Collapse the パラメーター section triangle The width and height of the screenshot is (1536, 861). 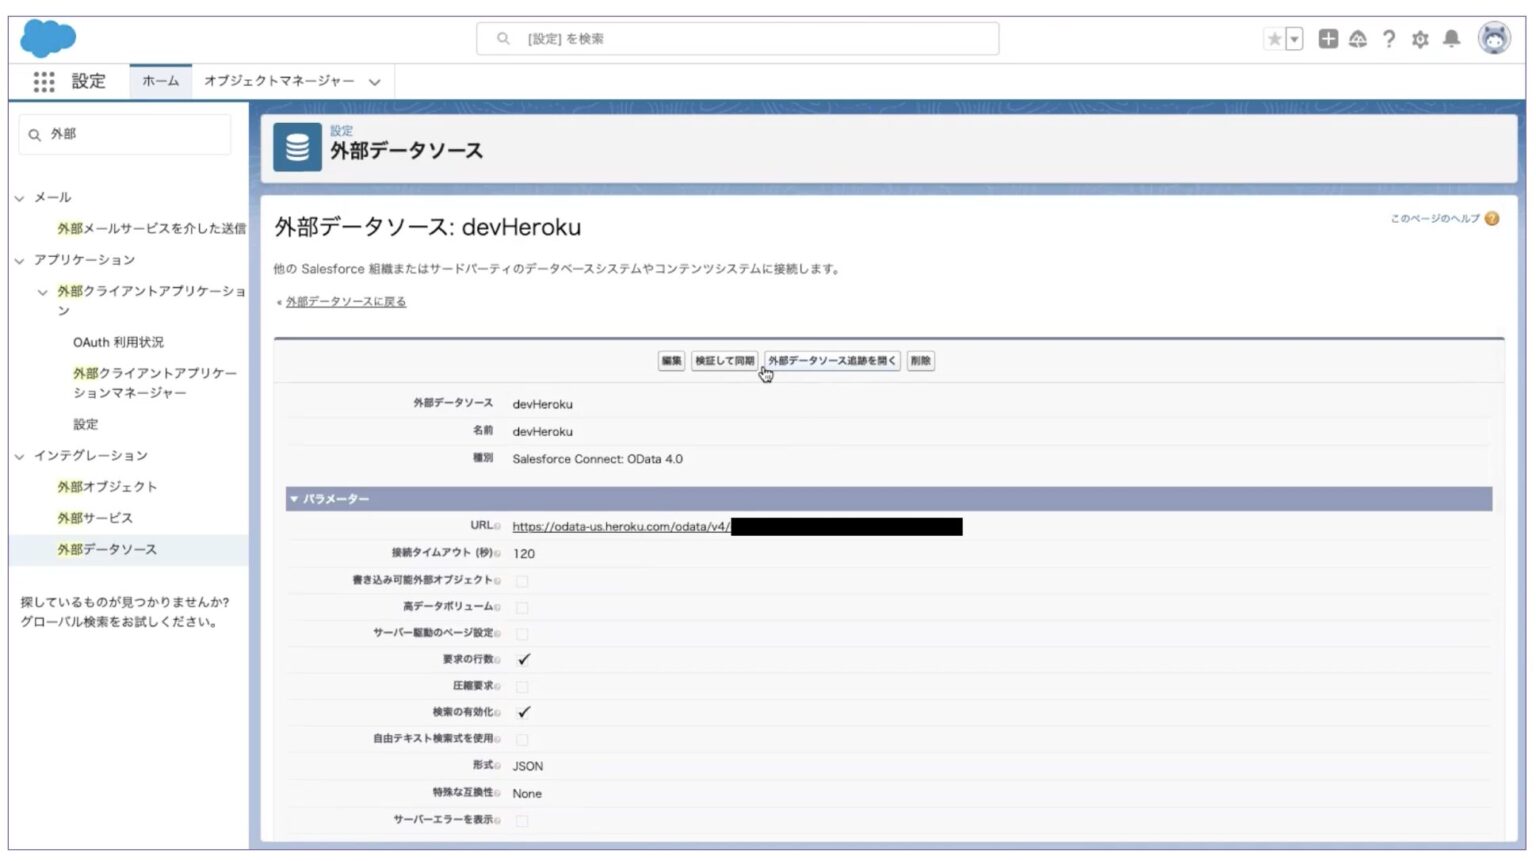294,498
